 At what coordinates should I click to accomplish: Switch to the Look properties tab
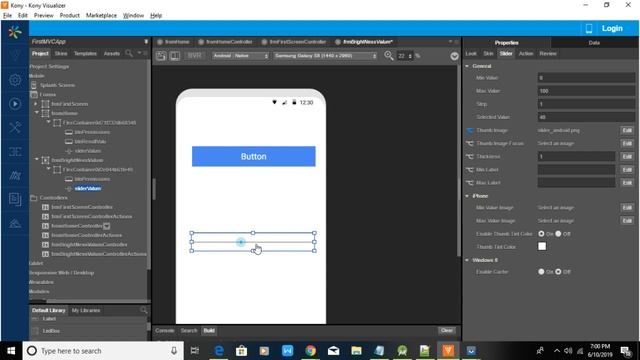pyautogui.click(x=471, y=53)
